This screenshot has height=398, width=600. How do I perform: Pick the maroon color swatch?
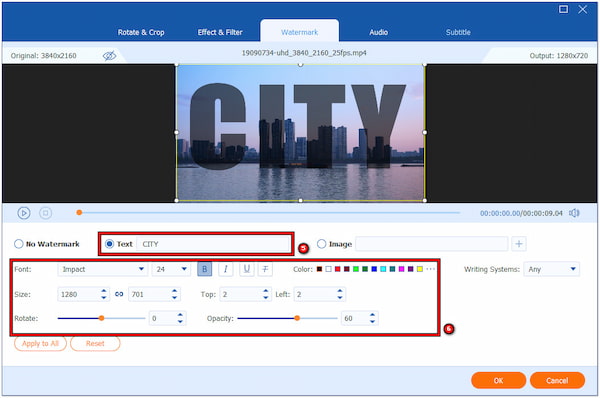click(347, 269)
